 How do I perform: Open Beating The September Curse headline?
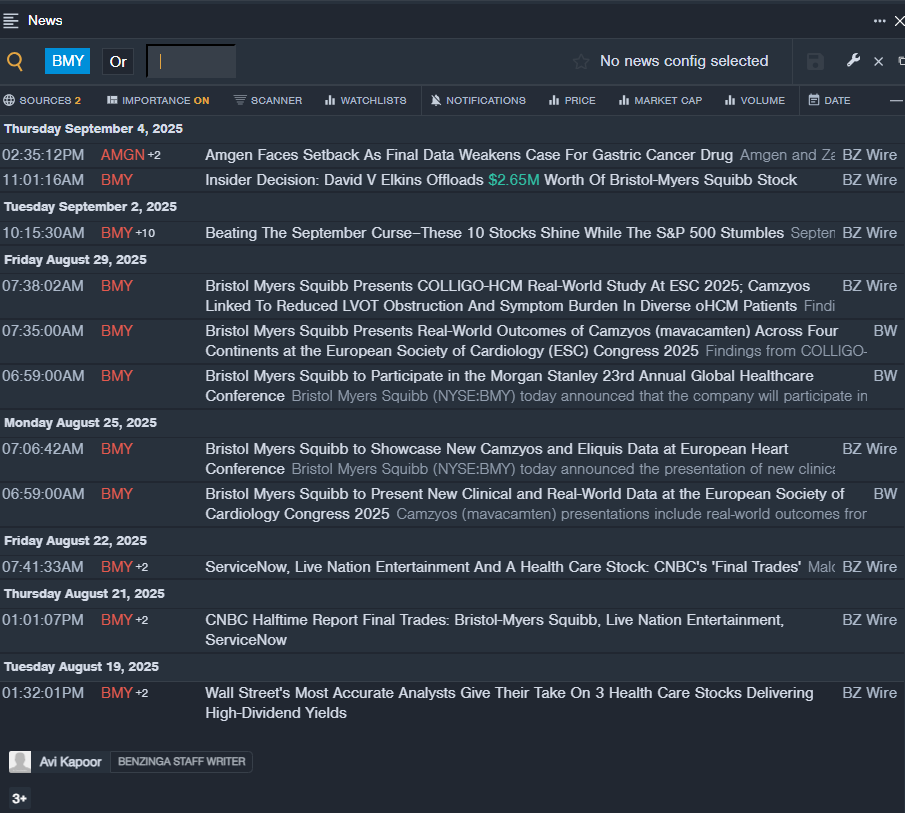(495, 233)
